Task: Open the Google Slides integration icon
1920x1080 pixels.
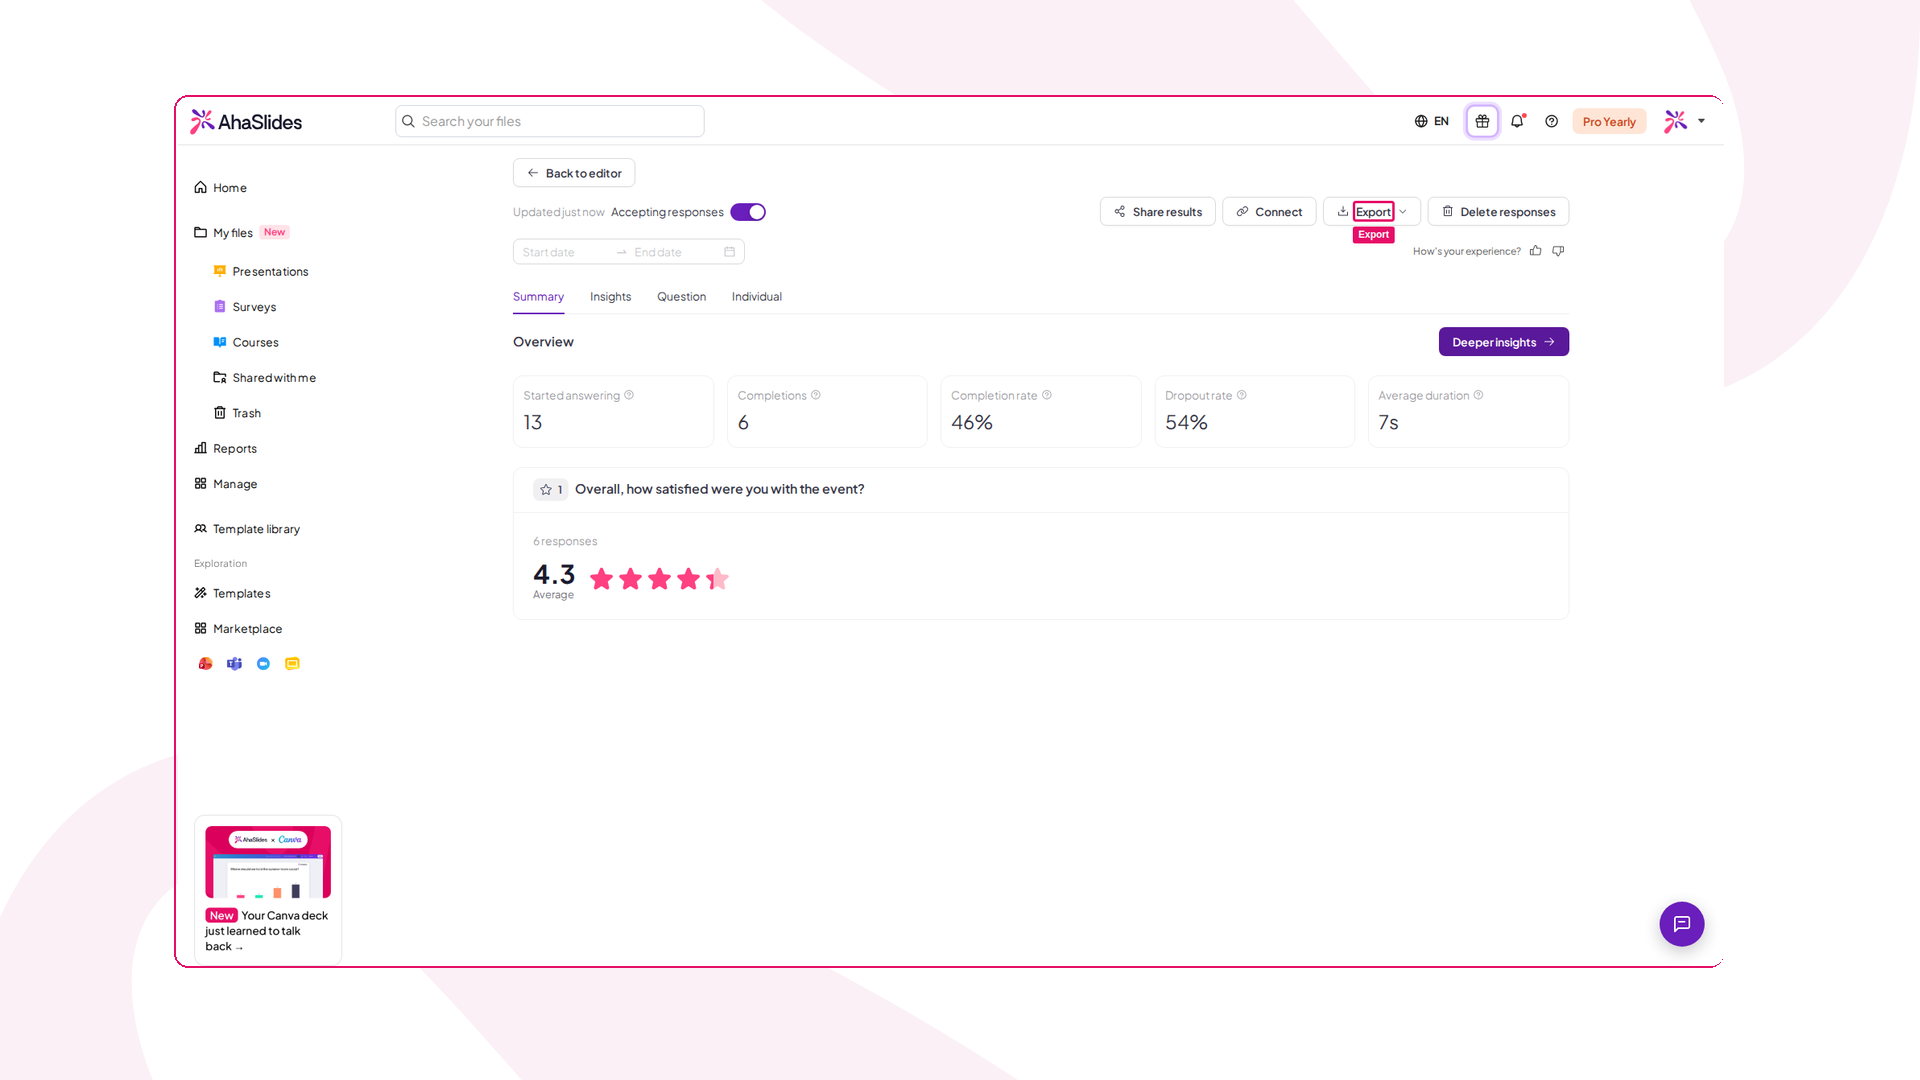Action: [x=292, y=664]
